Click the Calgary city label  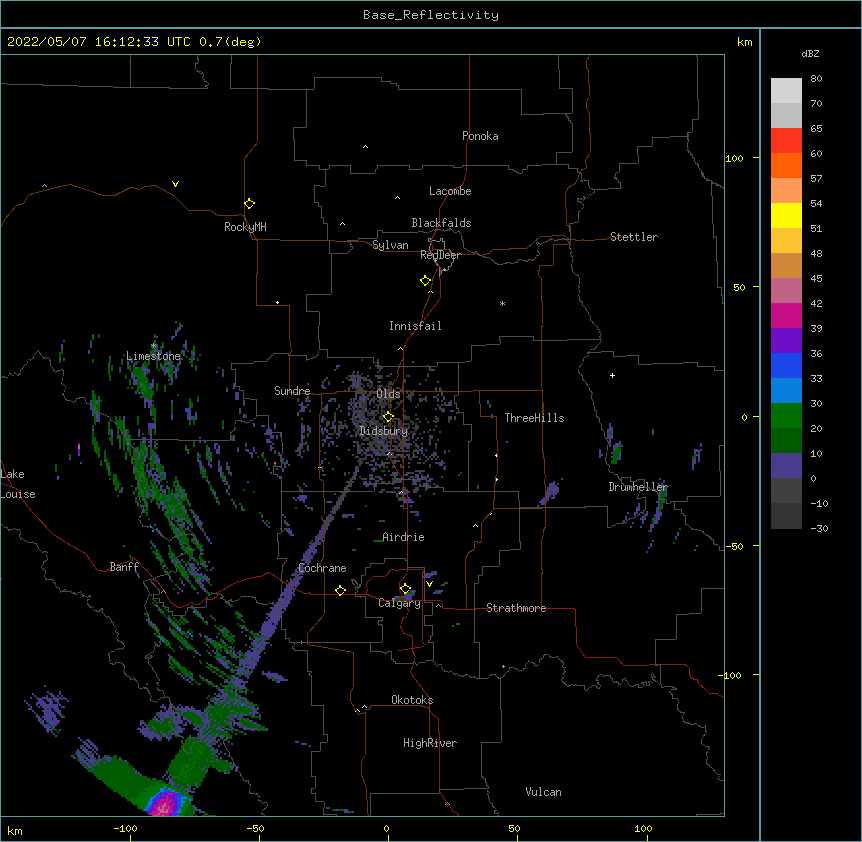pyautogui.click(x=400, y=603)
